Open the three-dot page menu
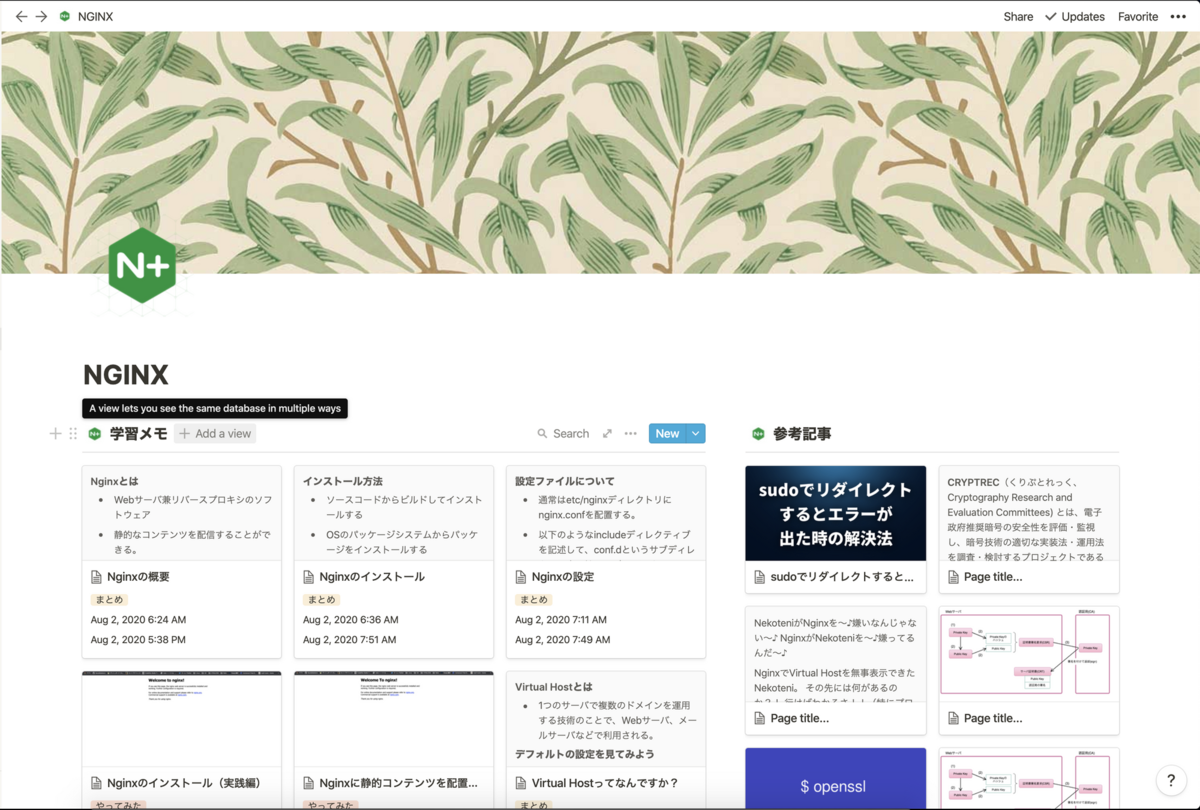Screen dimensions: 1200x810 tap(1178, 16)
